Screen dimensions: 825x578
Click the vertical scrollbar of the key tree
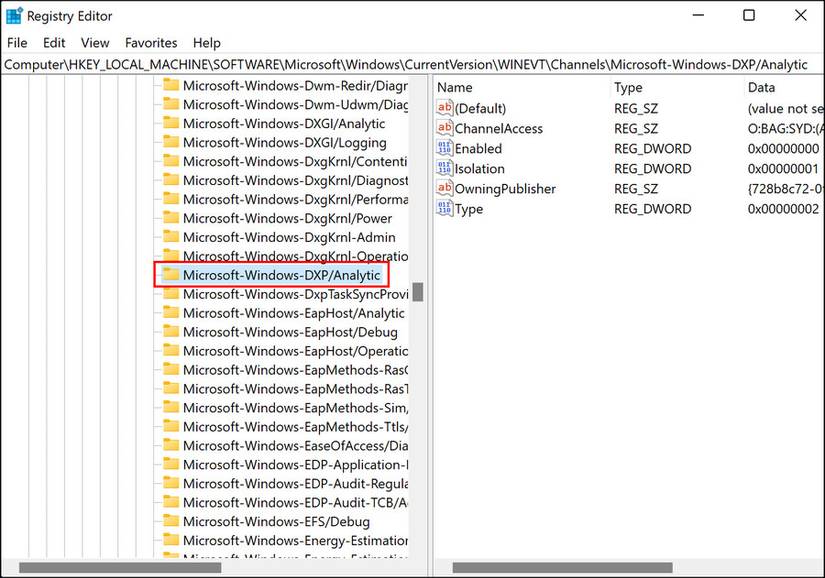click(x=419, y=291)
